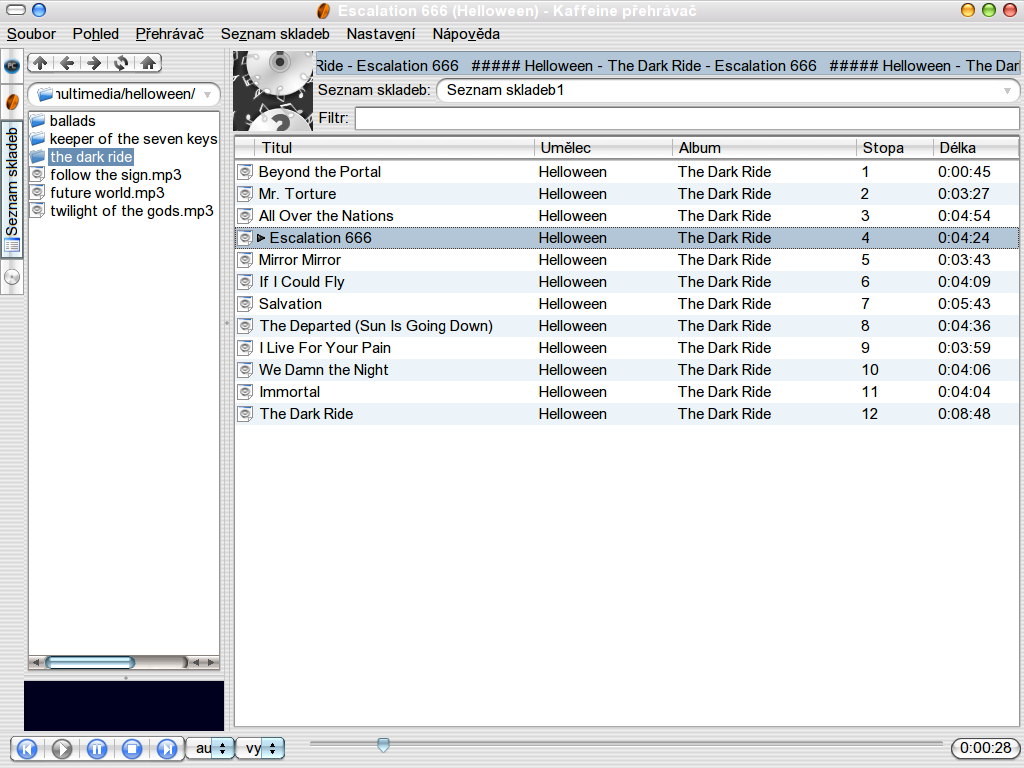Image resolution: width=1024 pixels, height=768 pixels.
Task: Open the Seznam skladeb menu
Action: [x=275, y=34]
